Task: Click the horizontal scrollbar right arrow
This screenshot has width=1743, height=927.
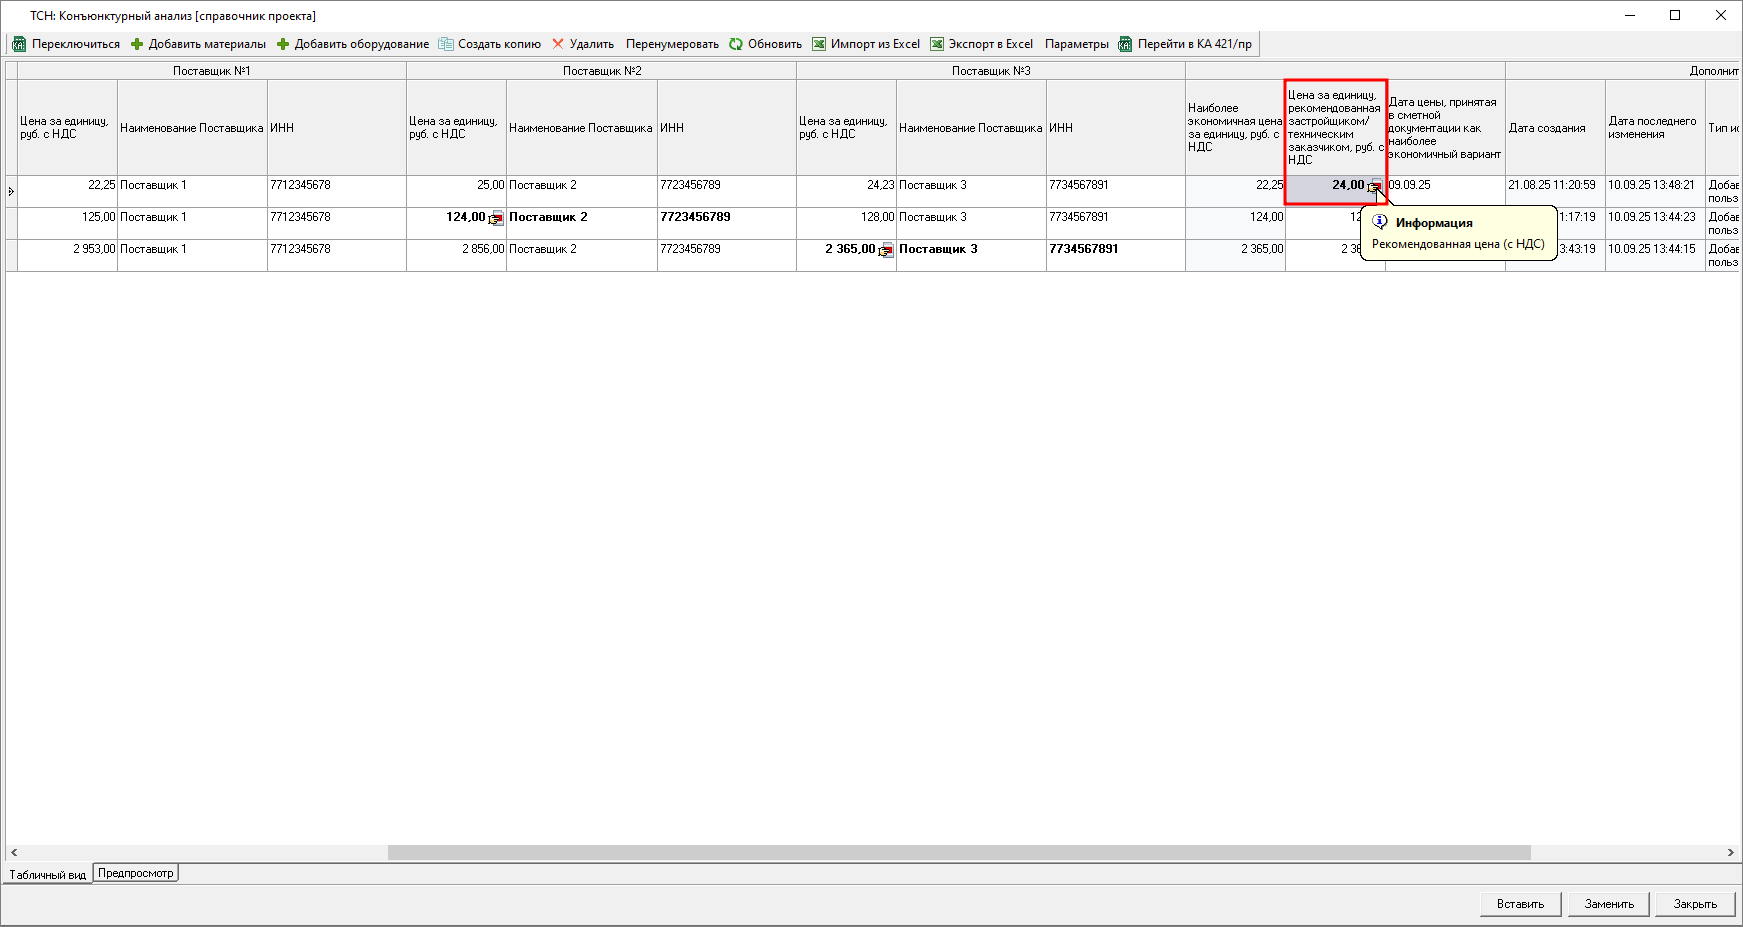Action: point(1730,853)
